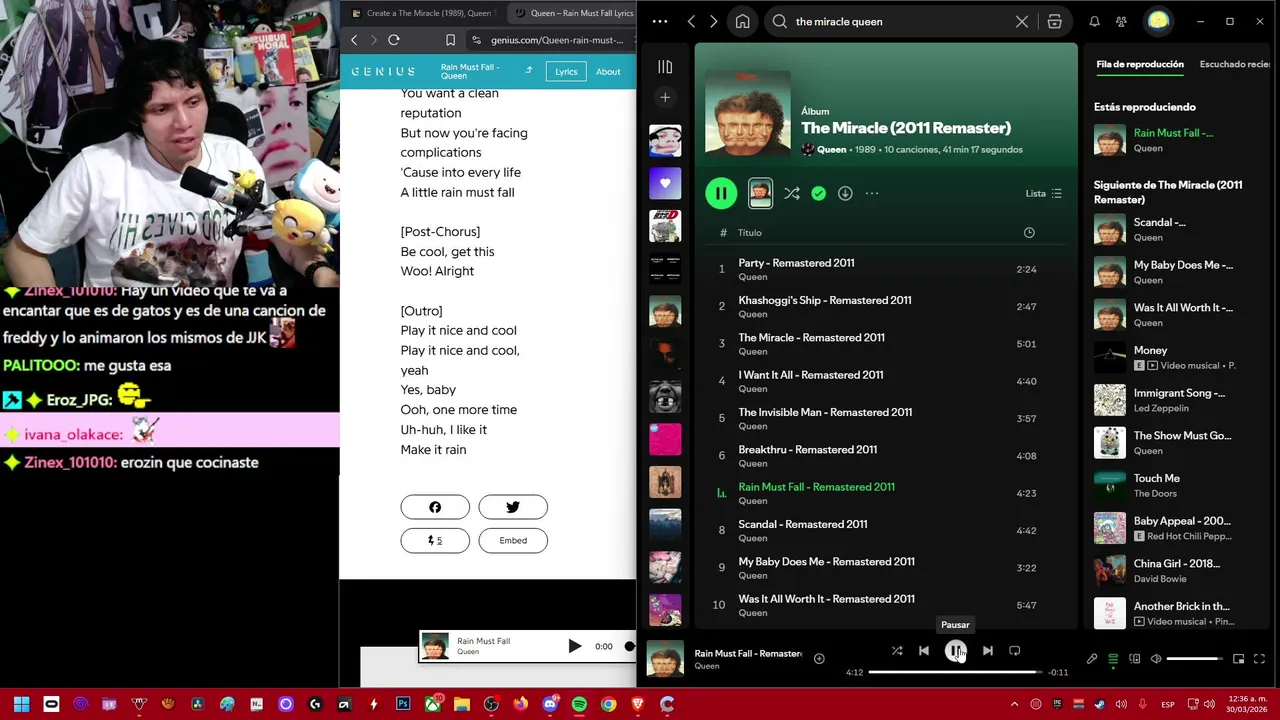Click the Spotify search box
Image resolution: width=1280 pixels, height=720 pixels.
[900, 21]
